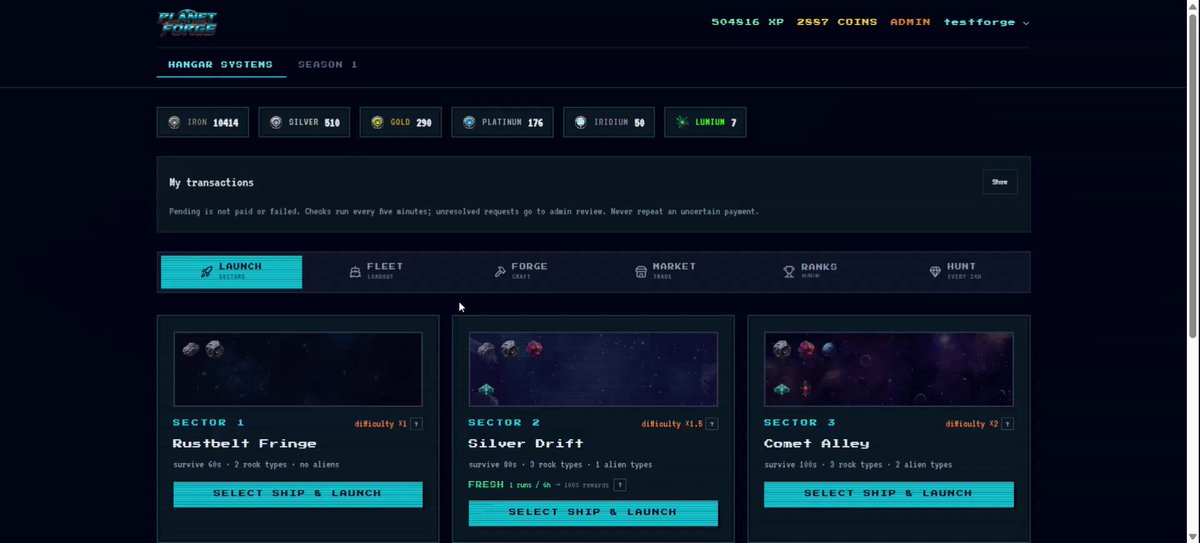Screen dimensions: 1200x543
Task: Click the green FRESH label
Action: pyautogui.click(x=486, y=485)
